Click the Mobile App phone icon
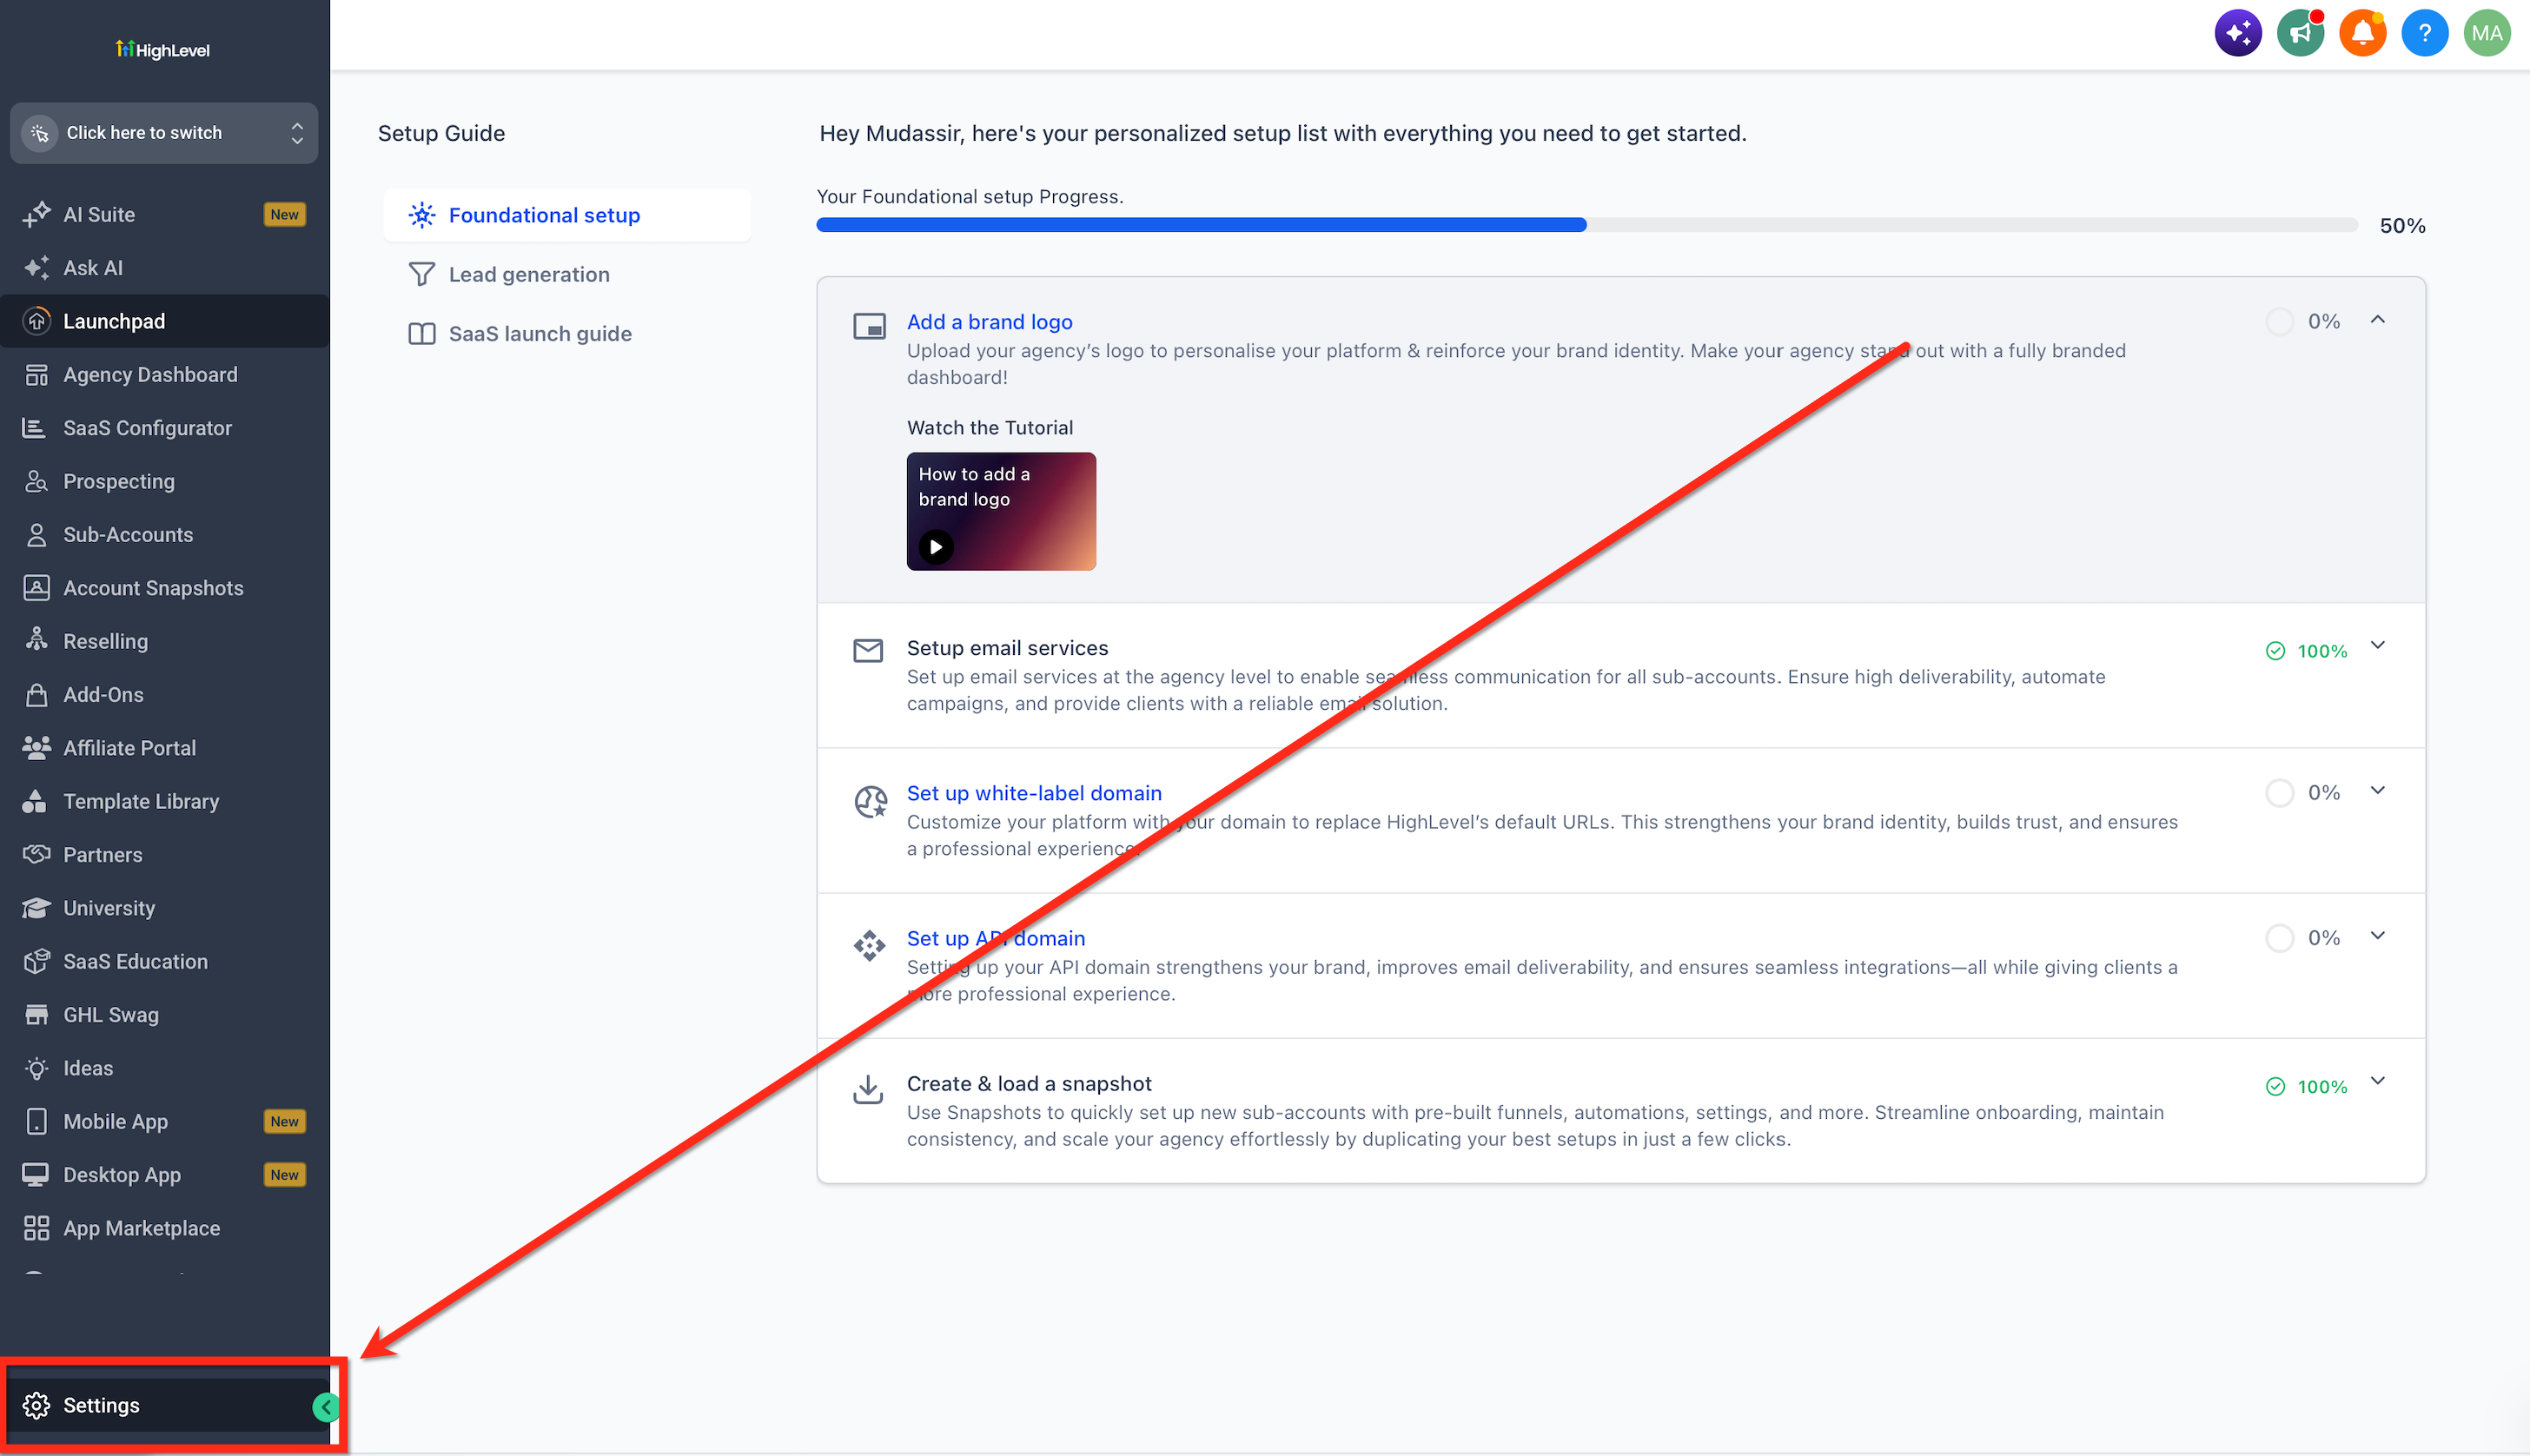Image resolution: width=2530 pixels, height=1456 pixels. 36,1121
